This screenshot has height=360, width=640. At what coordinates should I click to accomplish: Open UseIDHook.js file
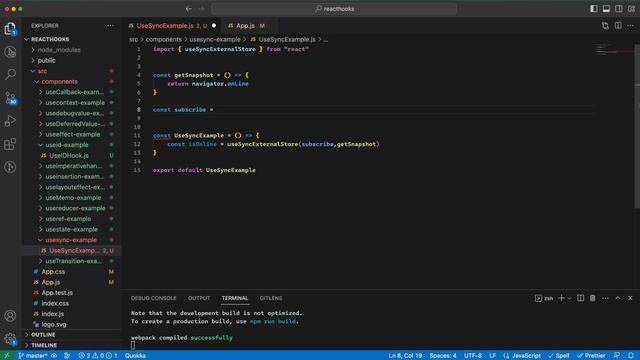pos(71,156)
